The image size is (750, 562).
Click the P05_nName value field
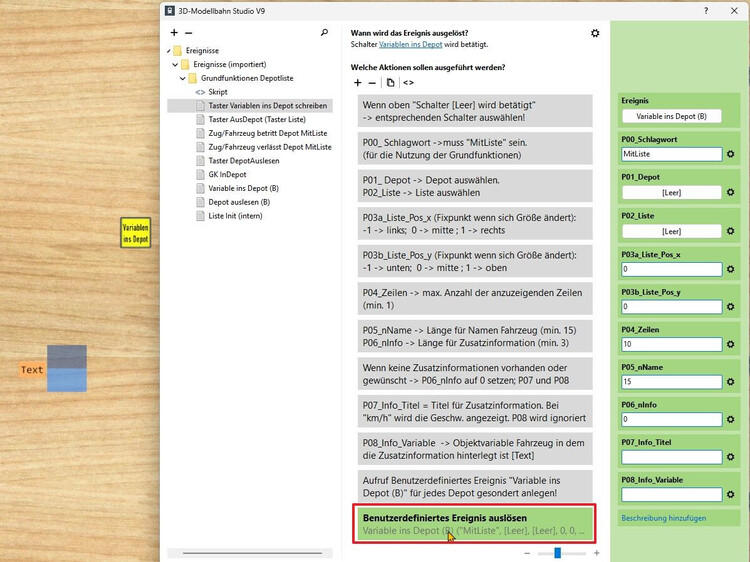click(x=672, y=382)
